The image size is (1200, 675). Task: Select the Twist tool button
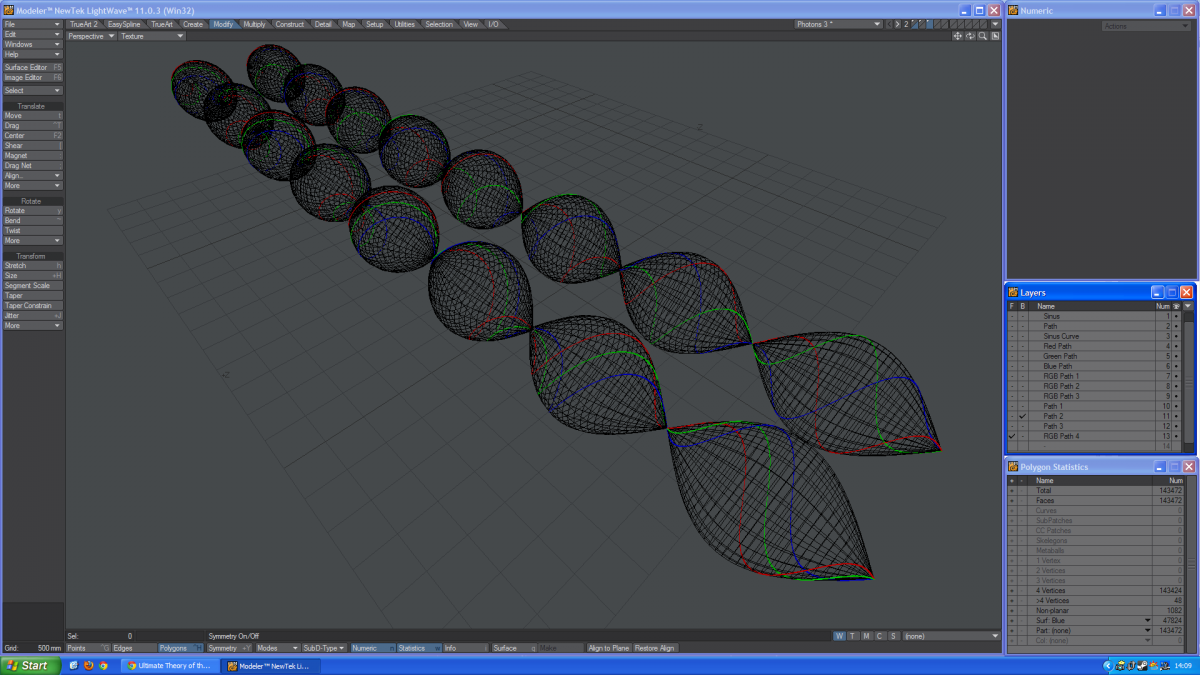[x=33, y=230]
